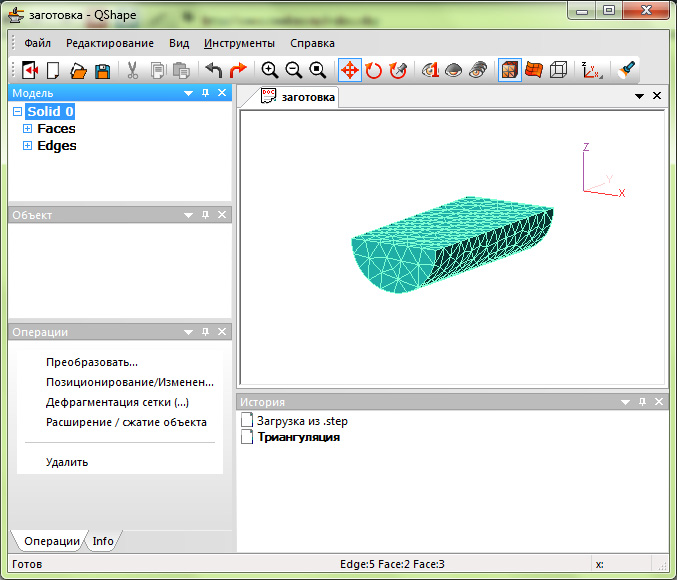
Task: Select the red Rotate view tool
Action: coord(374,70)
